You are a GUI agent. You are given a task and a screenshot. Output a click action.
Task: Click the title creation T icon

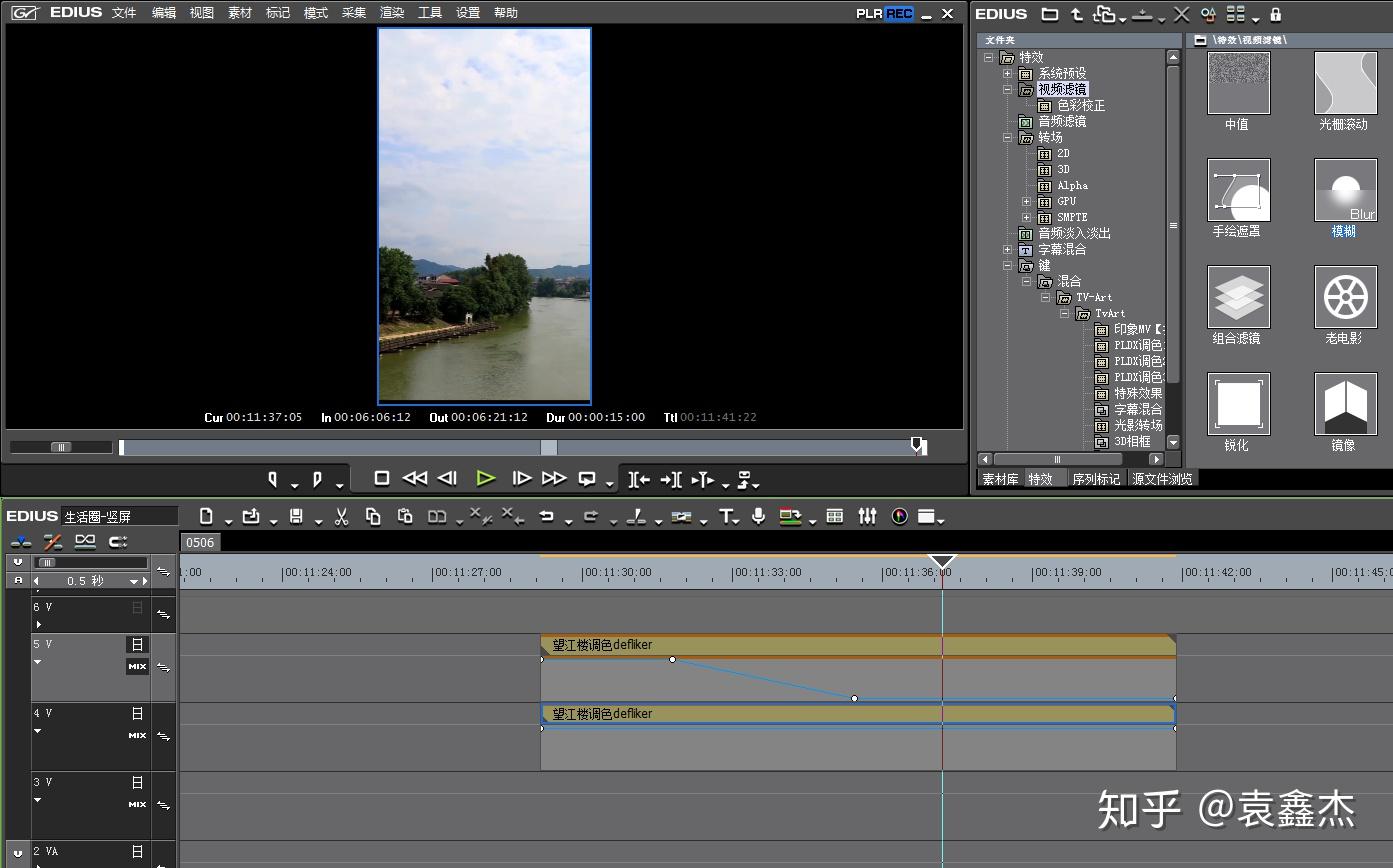tap(726, 516)
